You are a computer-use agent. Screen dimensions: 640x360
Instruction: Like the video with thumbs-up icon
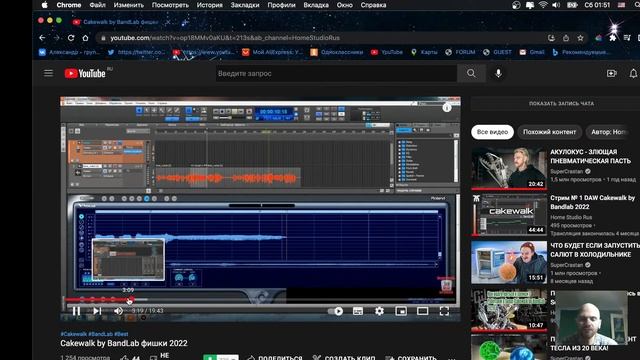(124, 358)
